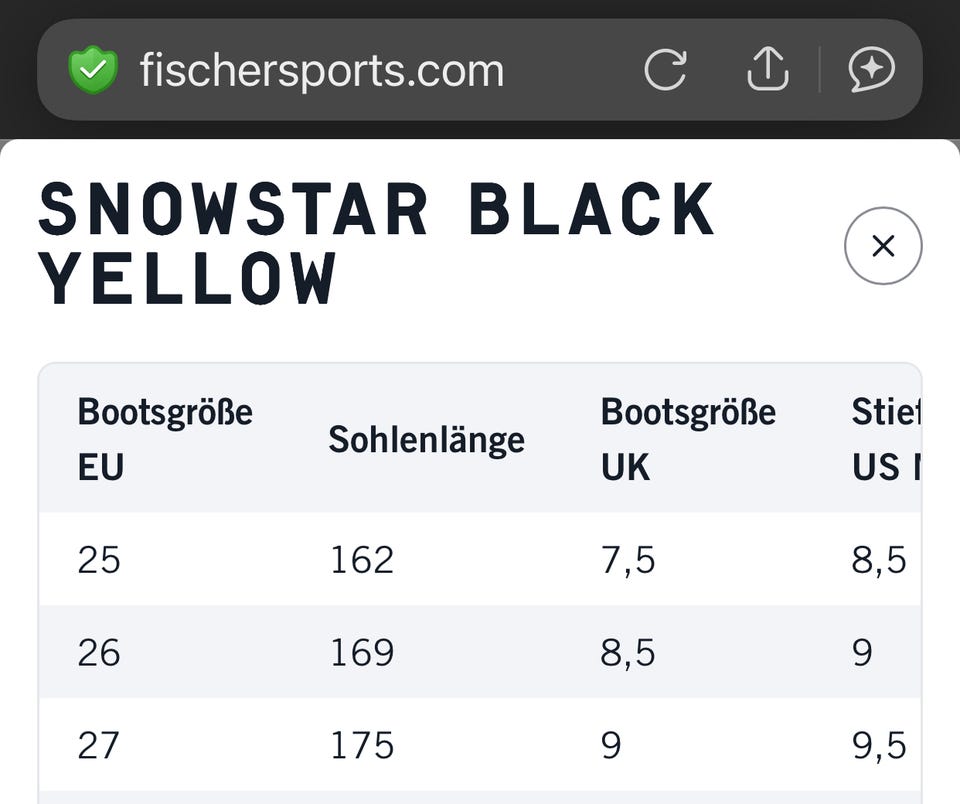Tap US size 9,5 cell
Viewport: 960px width, 804px height.
879,745
